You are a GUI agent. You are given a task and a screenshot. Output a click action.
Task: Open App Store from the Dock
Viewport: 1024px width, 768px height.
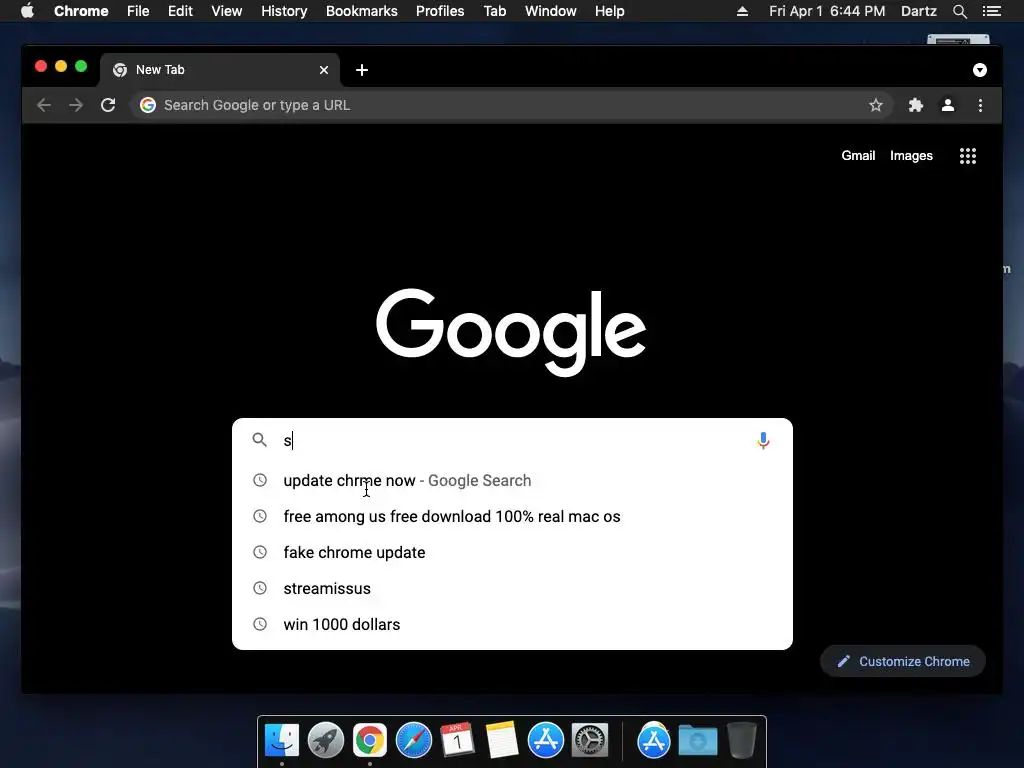546,741
